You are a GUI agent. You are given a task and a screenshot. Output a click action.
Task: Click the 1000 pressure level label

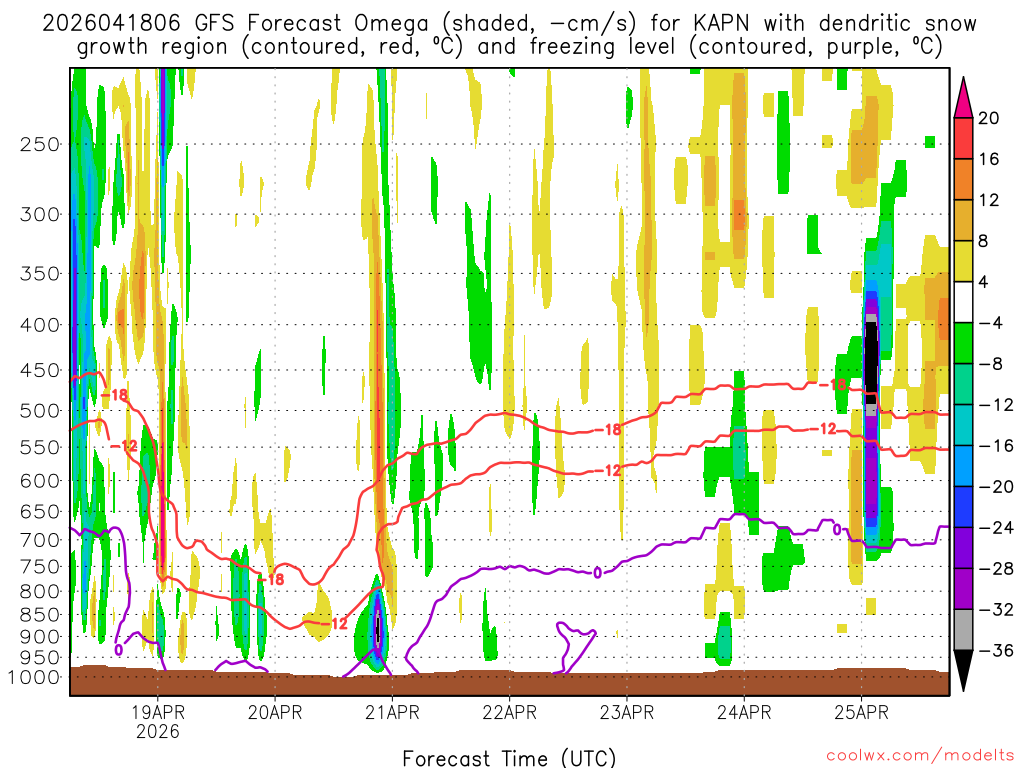click(33, 677)
